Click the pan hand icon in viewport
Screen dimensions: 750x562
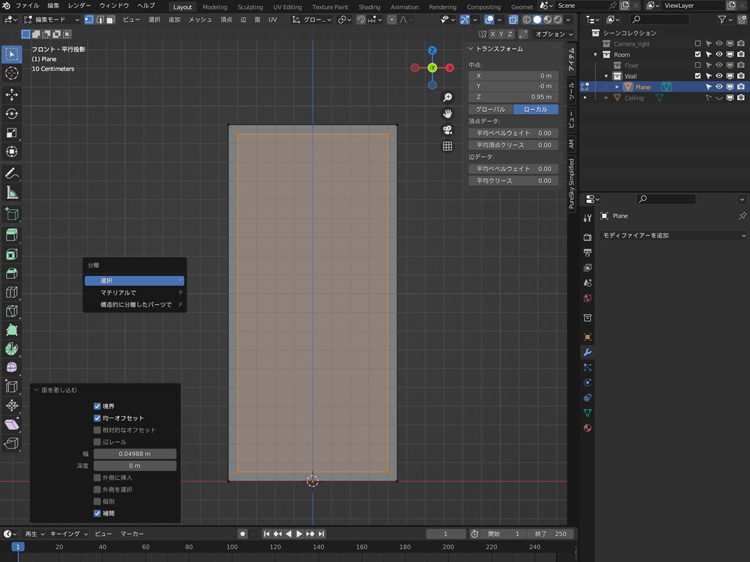[448, 114]
